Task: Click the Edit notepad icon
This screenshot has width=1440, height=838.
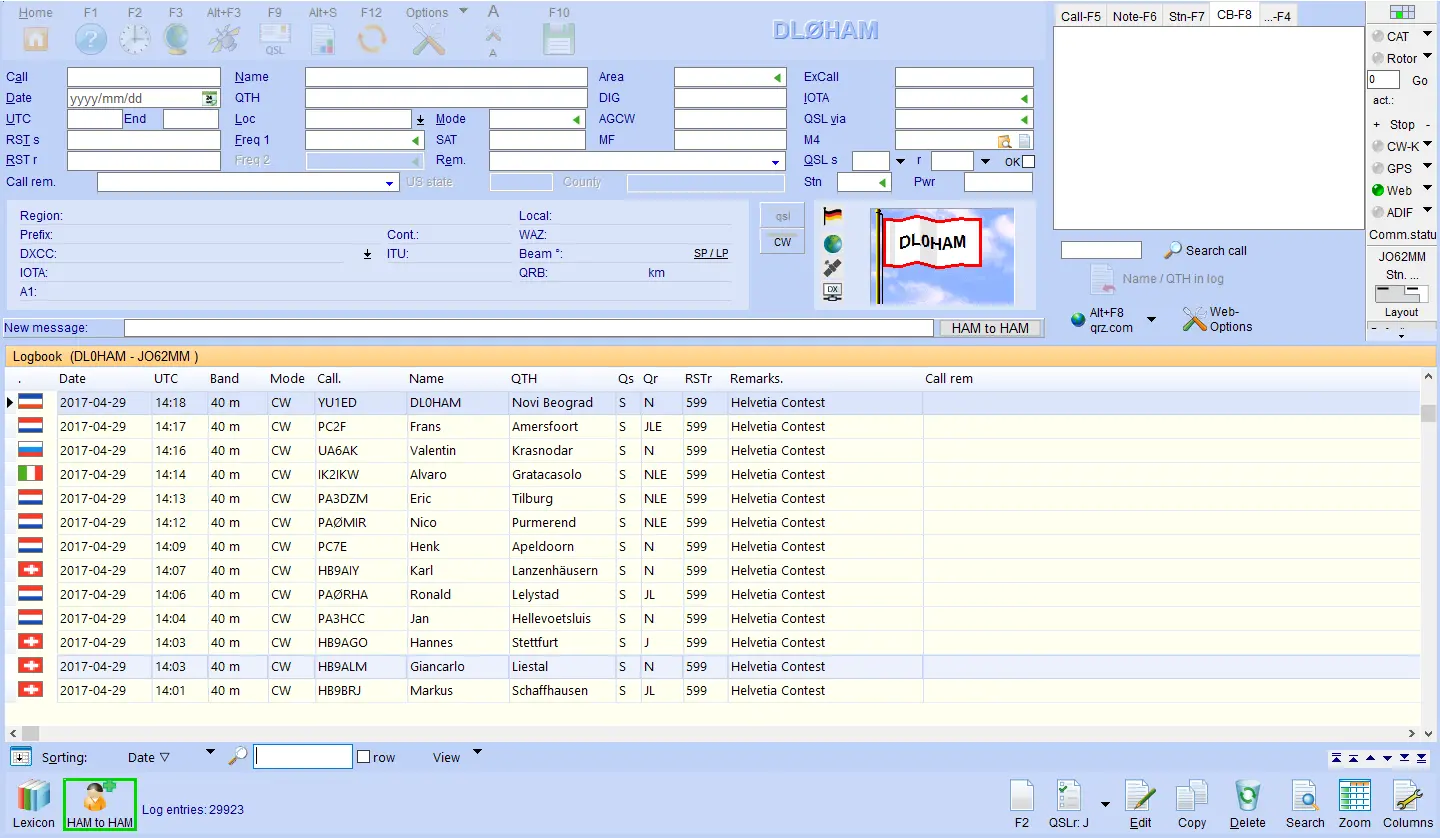Action: [x=1140, y=796]
